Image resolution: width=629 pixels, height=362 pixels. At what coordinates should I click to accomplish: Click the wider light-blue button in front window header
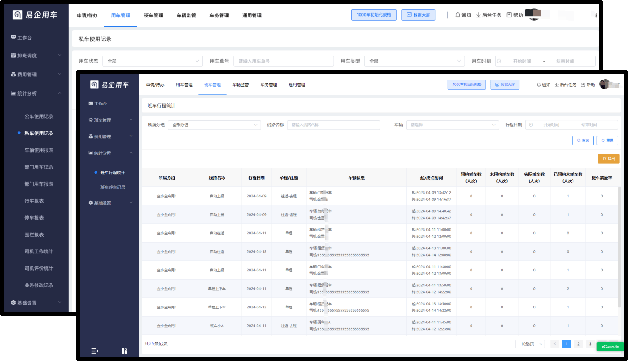(x=467, y=85)
